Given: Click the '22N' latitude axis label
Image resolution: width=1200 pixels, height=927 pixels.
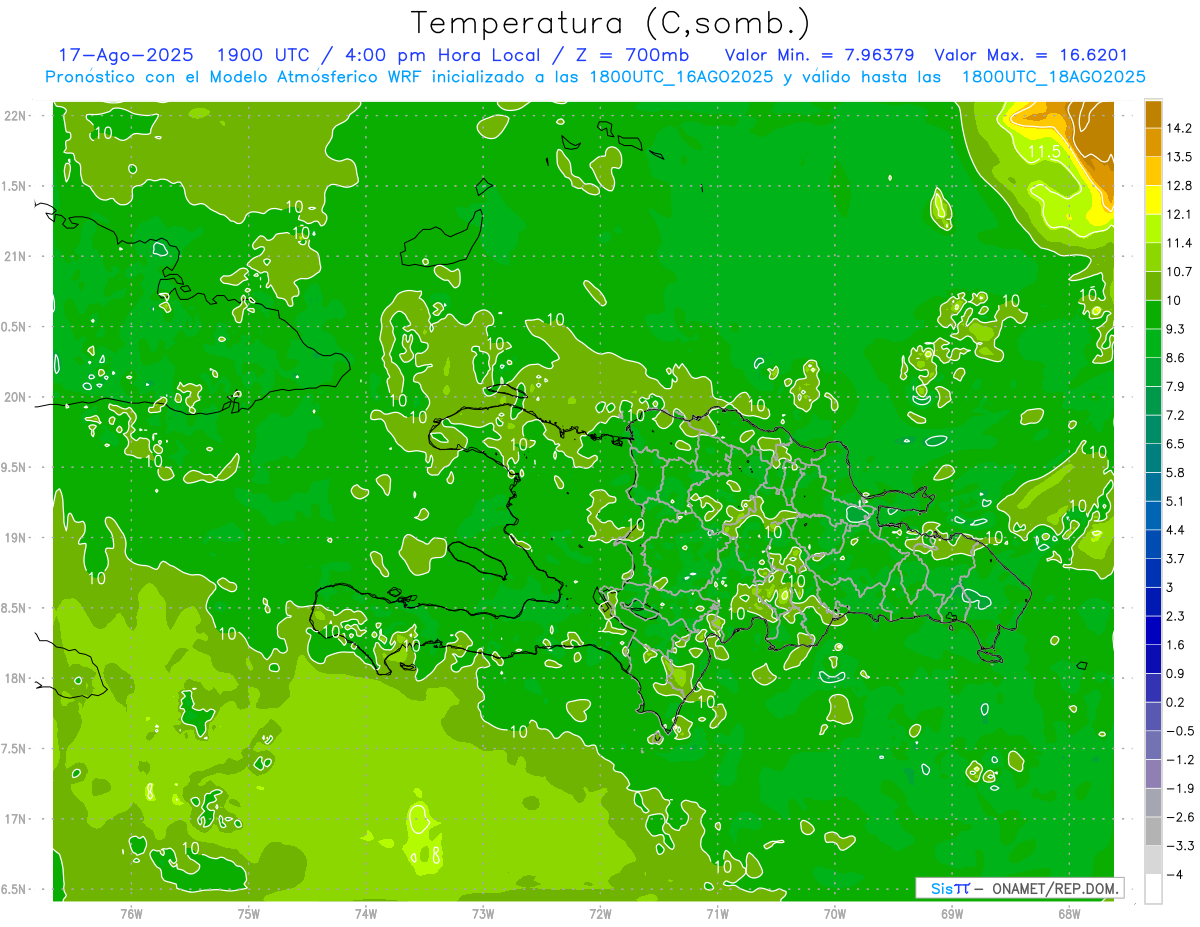Looking at the screenshot, I should pos(17,116).
